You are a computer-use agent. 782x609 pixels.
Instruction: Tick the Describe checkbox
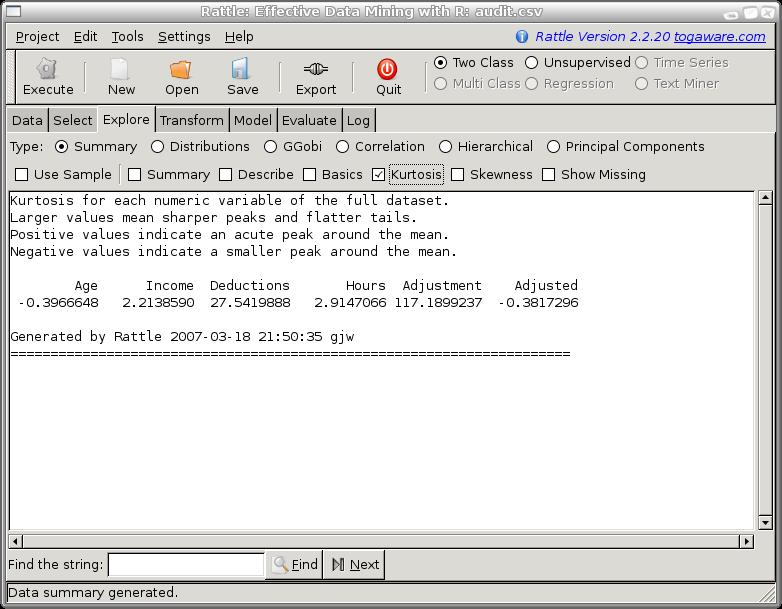(225, 175)
